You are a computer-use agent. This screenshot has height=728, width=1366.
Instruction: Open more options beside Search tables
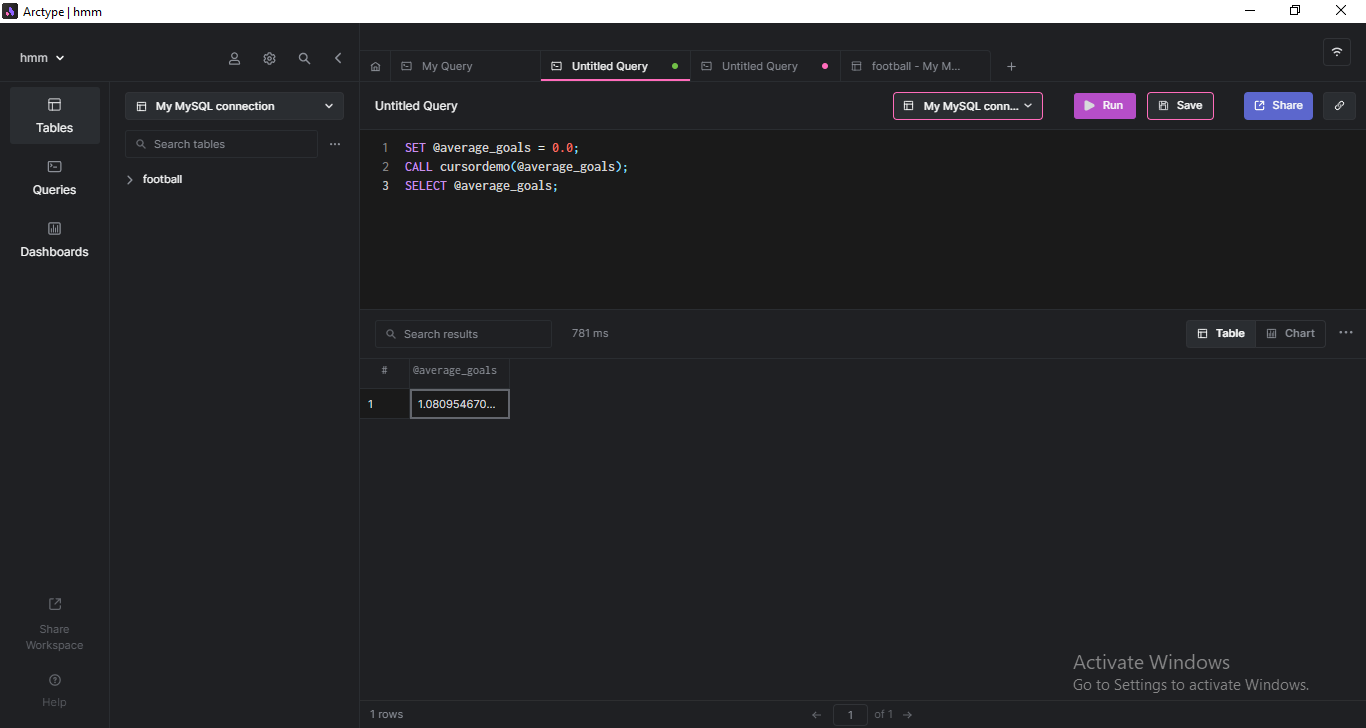tap(335, 144)
